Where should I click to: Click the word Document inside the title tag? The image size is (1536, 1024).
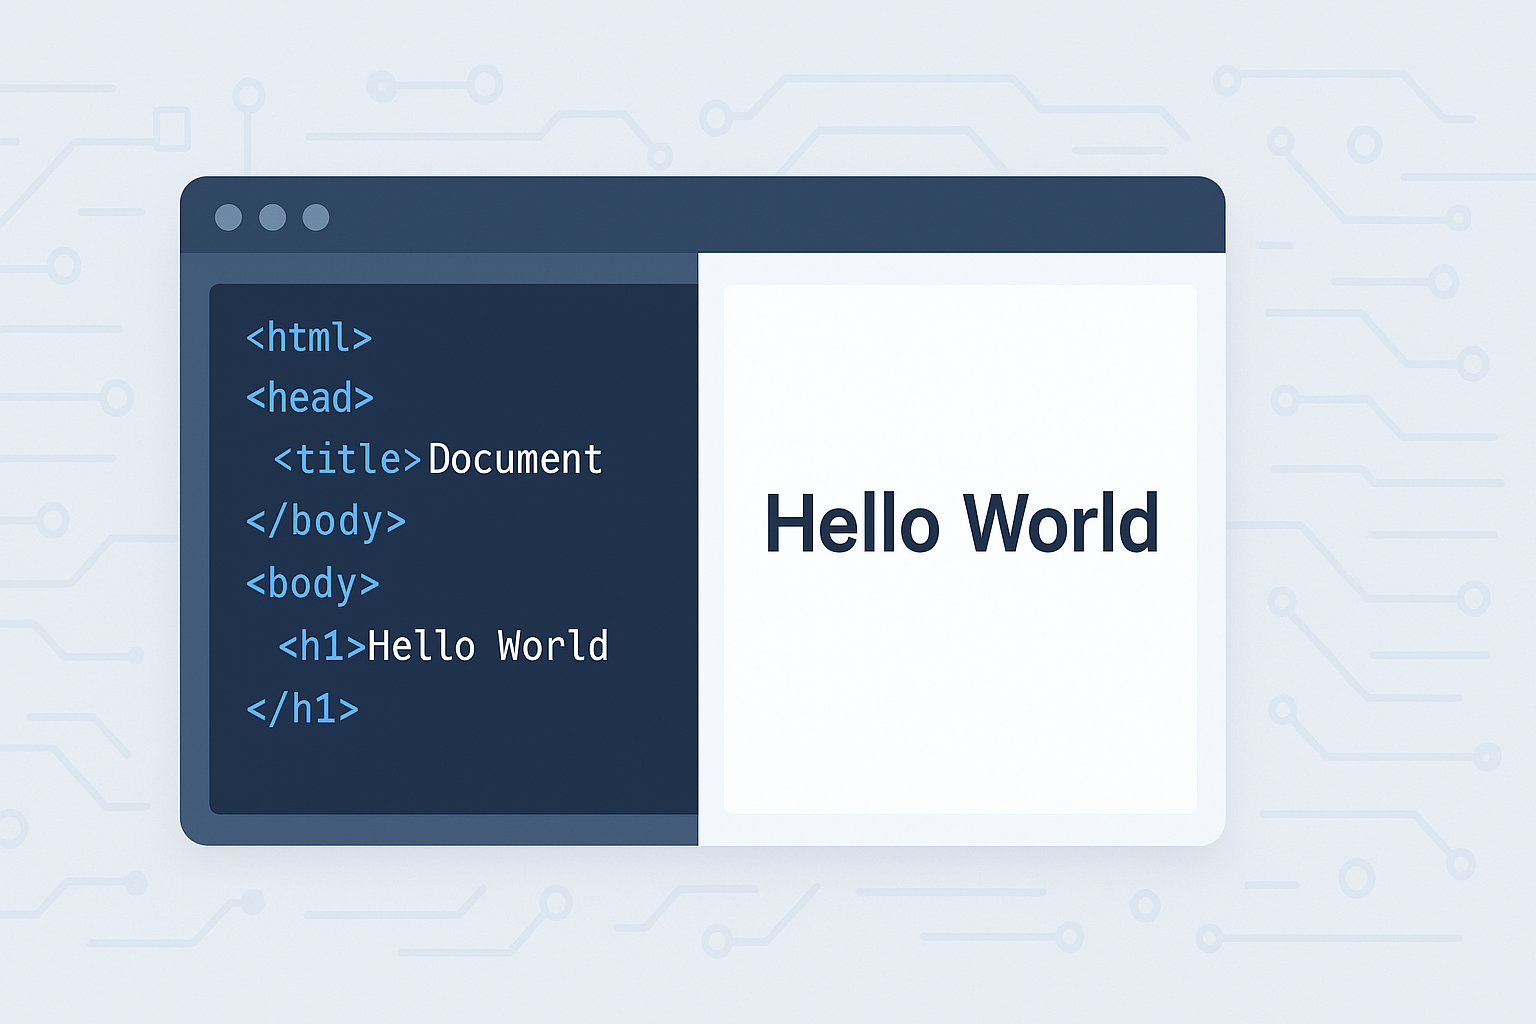[x=514, y=459]
